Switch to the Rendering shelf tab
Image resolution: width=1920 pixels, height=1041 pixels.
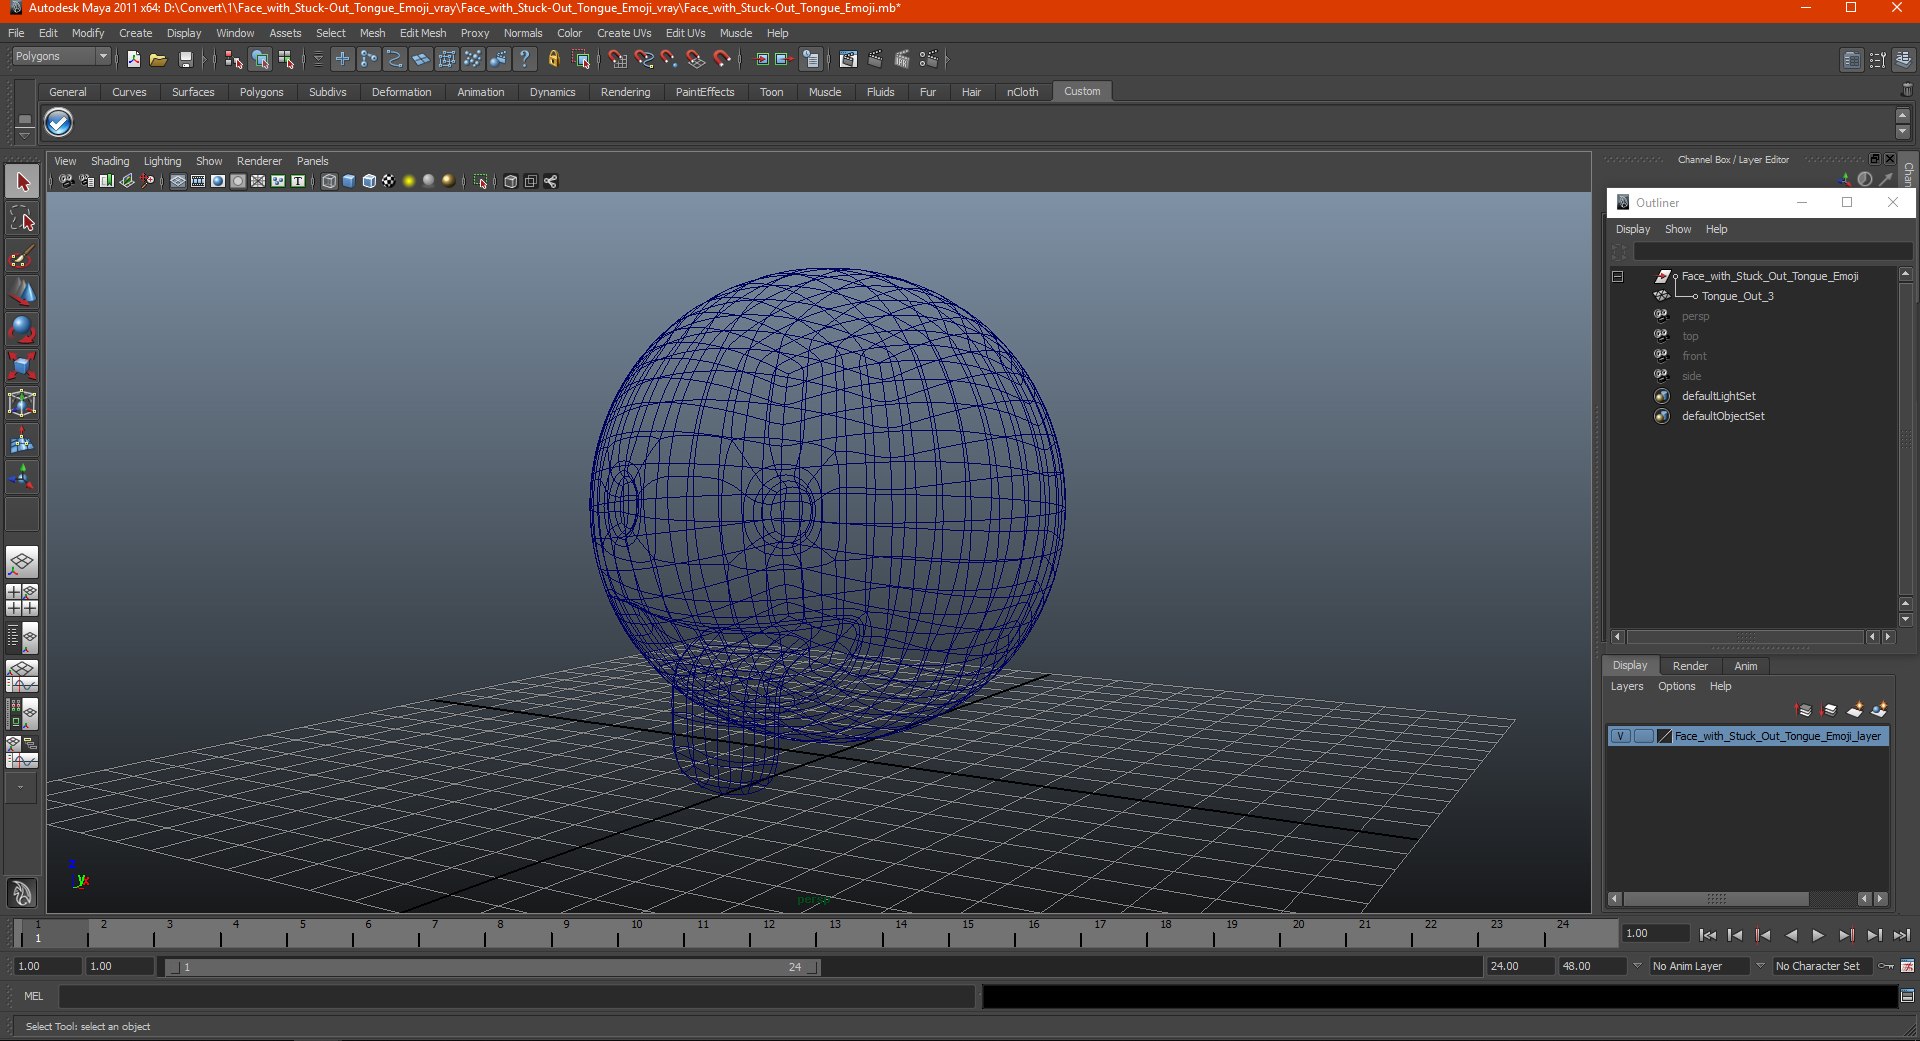[625, 92]
